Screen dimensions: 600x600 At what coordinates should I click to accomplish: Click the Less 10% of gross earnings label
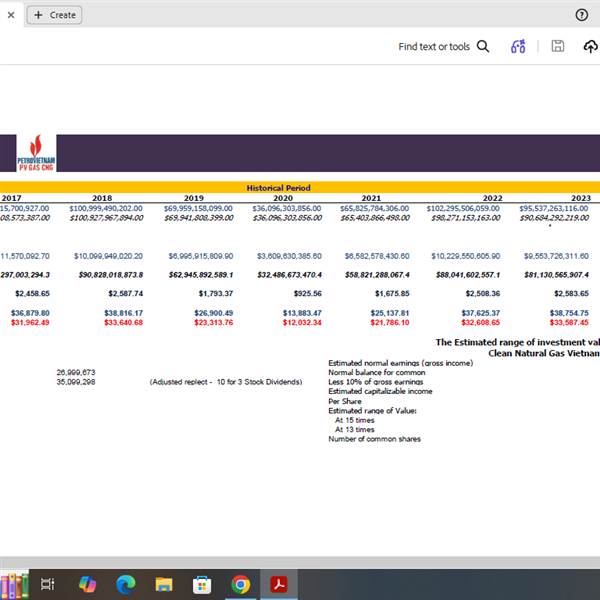(376, 382)
